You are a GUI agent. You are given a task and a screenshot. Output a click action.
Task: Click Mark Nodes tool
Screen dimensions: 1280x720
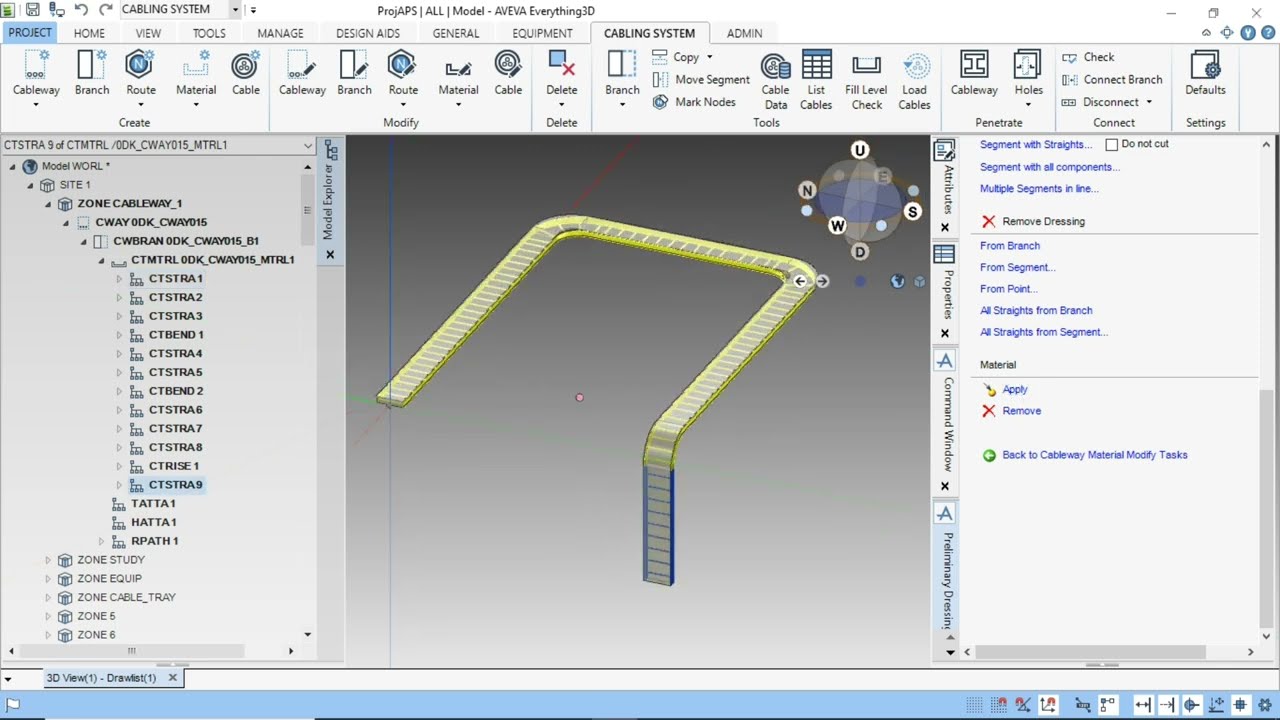[694, 102]
